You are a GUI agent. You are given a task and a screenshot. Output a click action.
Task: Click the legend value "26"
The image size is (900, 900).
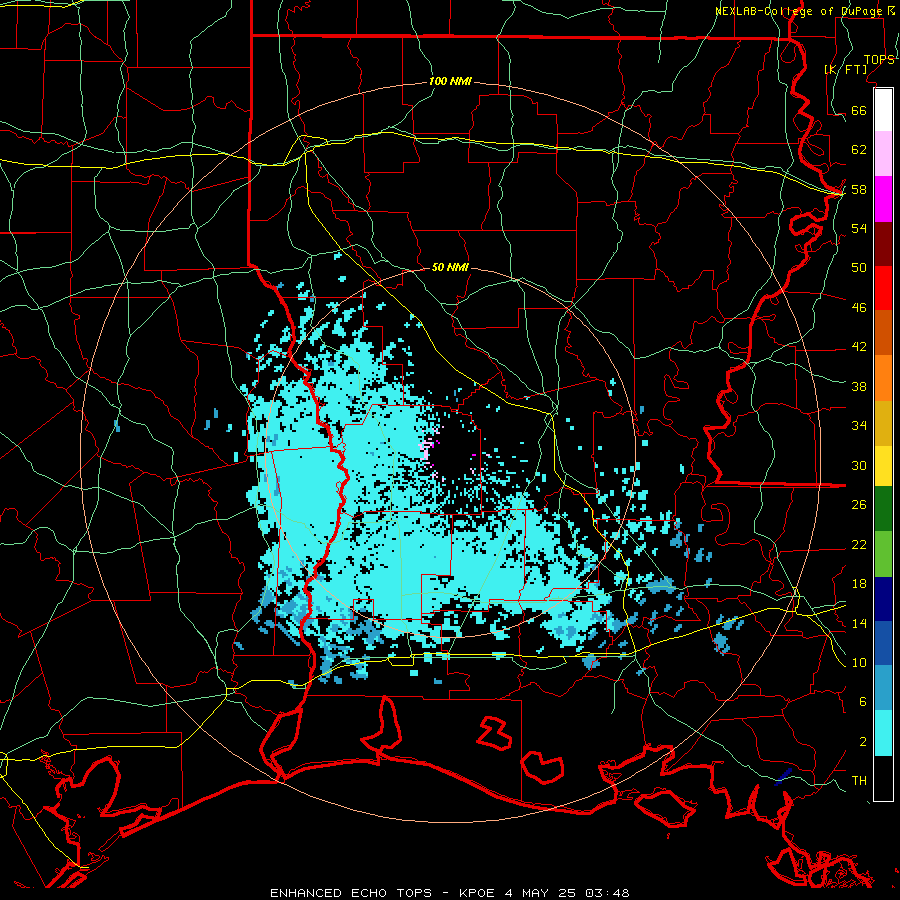click(x=859, y=505)
